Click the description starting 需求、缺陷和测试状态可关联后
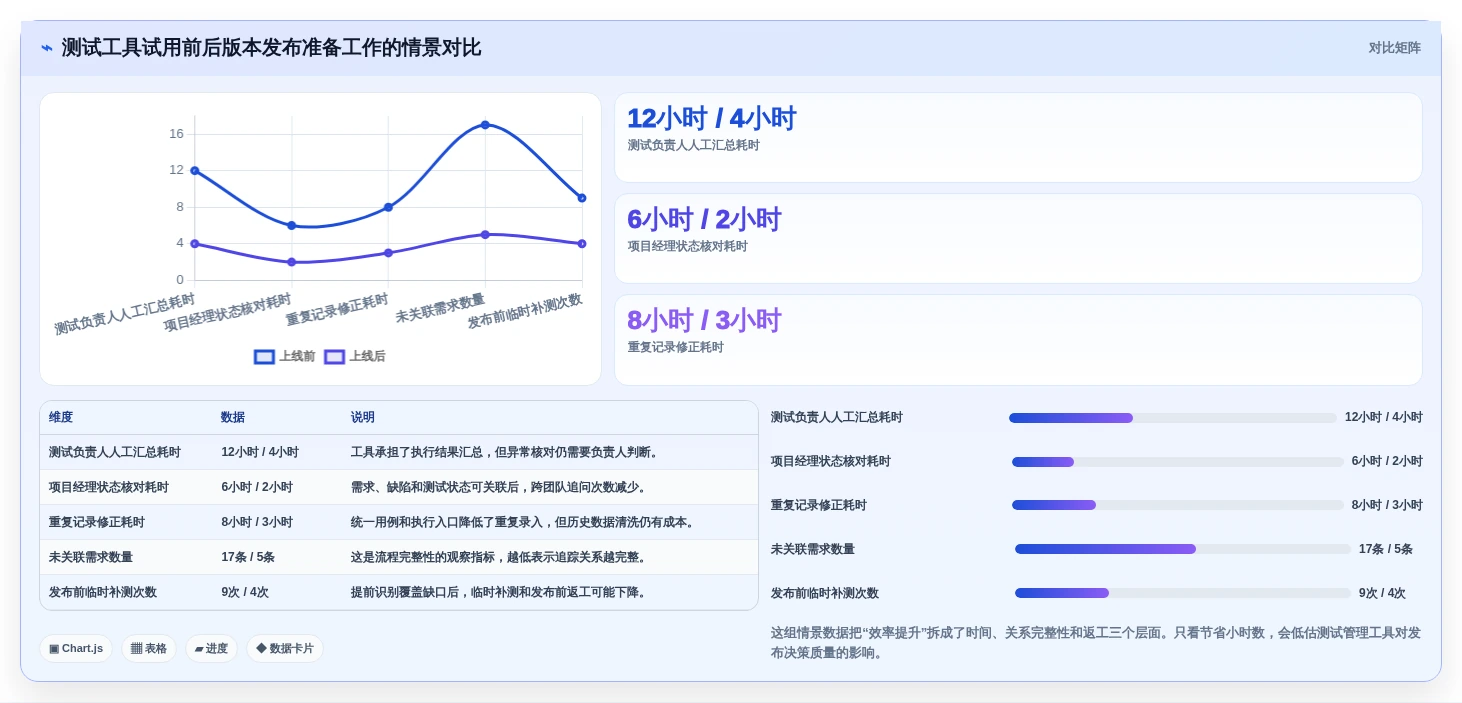Image resolution: width=1462 pixels, height=703 pixels. 501,488
